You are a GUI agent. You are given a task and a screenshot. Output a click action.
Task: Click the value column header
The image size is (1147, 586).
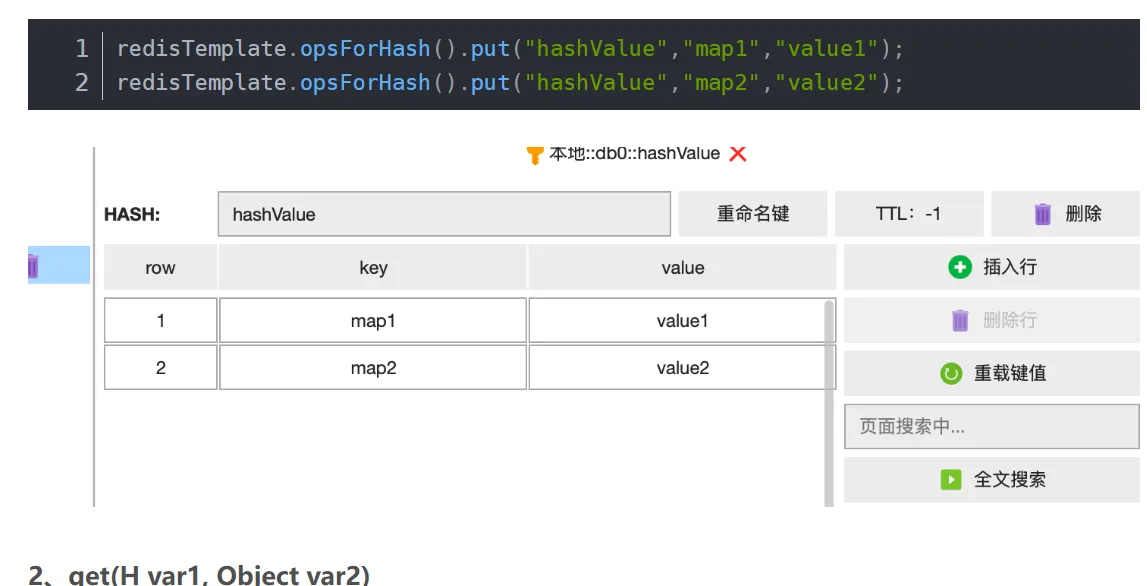[x=682, y=268]
